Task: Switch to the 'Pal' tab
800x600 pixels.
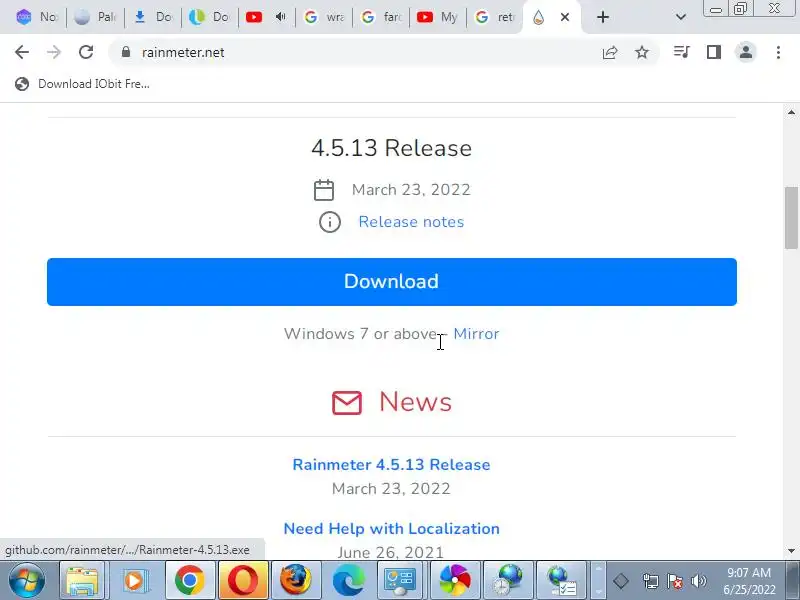Action: (x=94, y=17)
